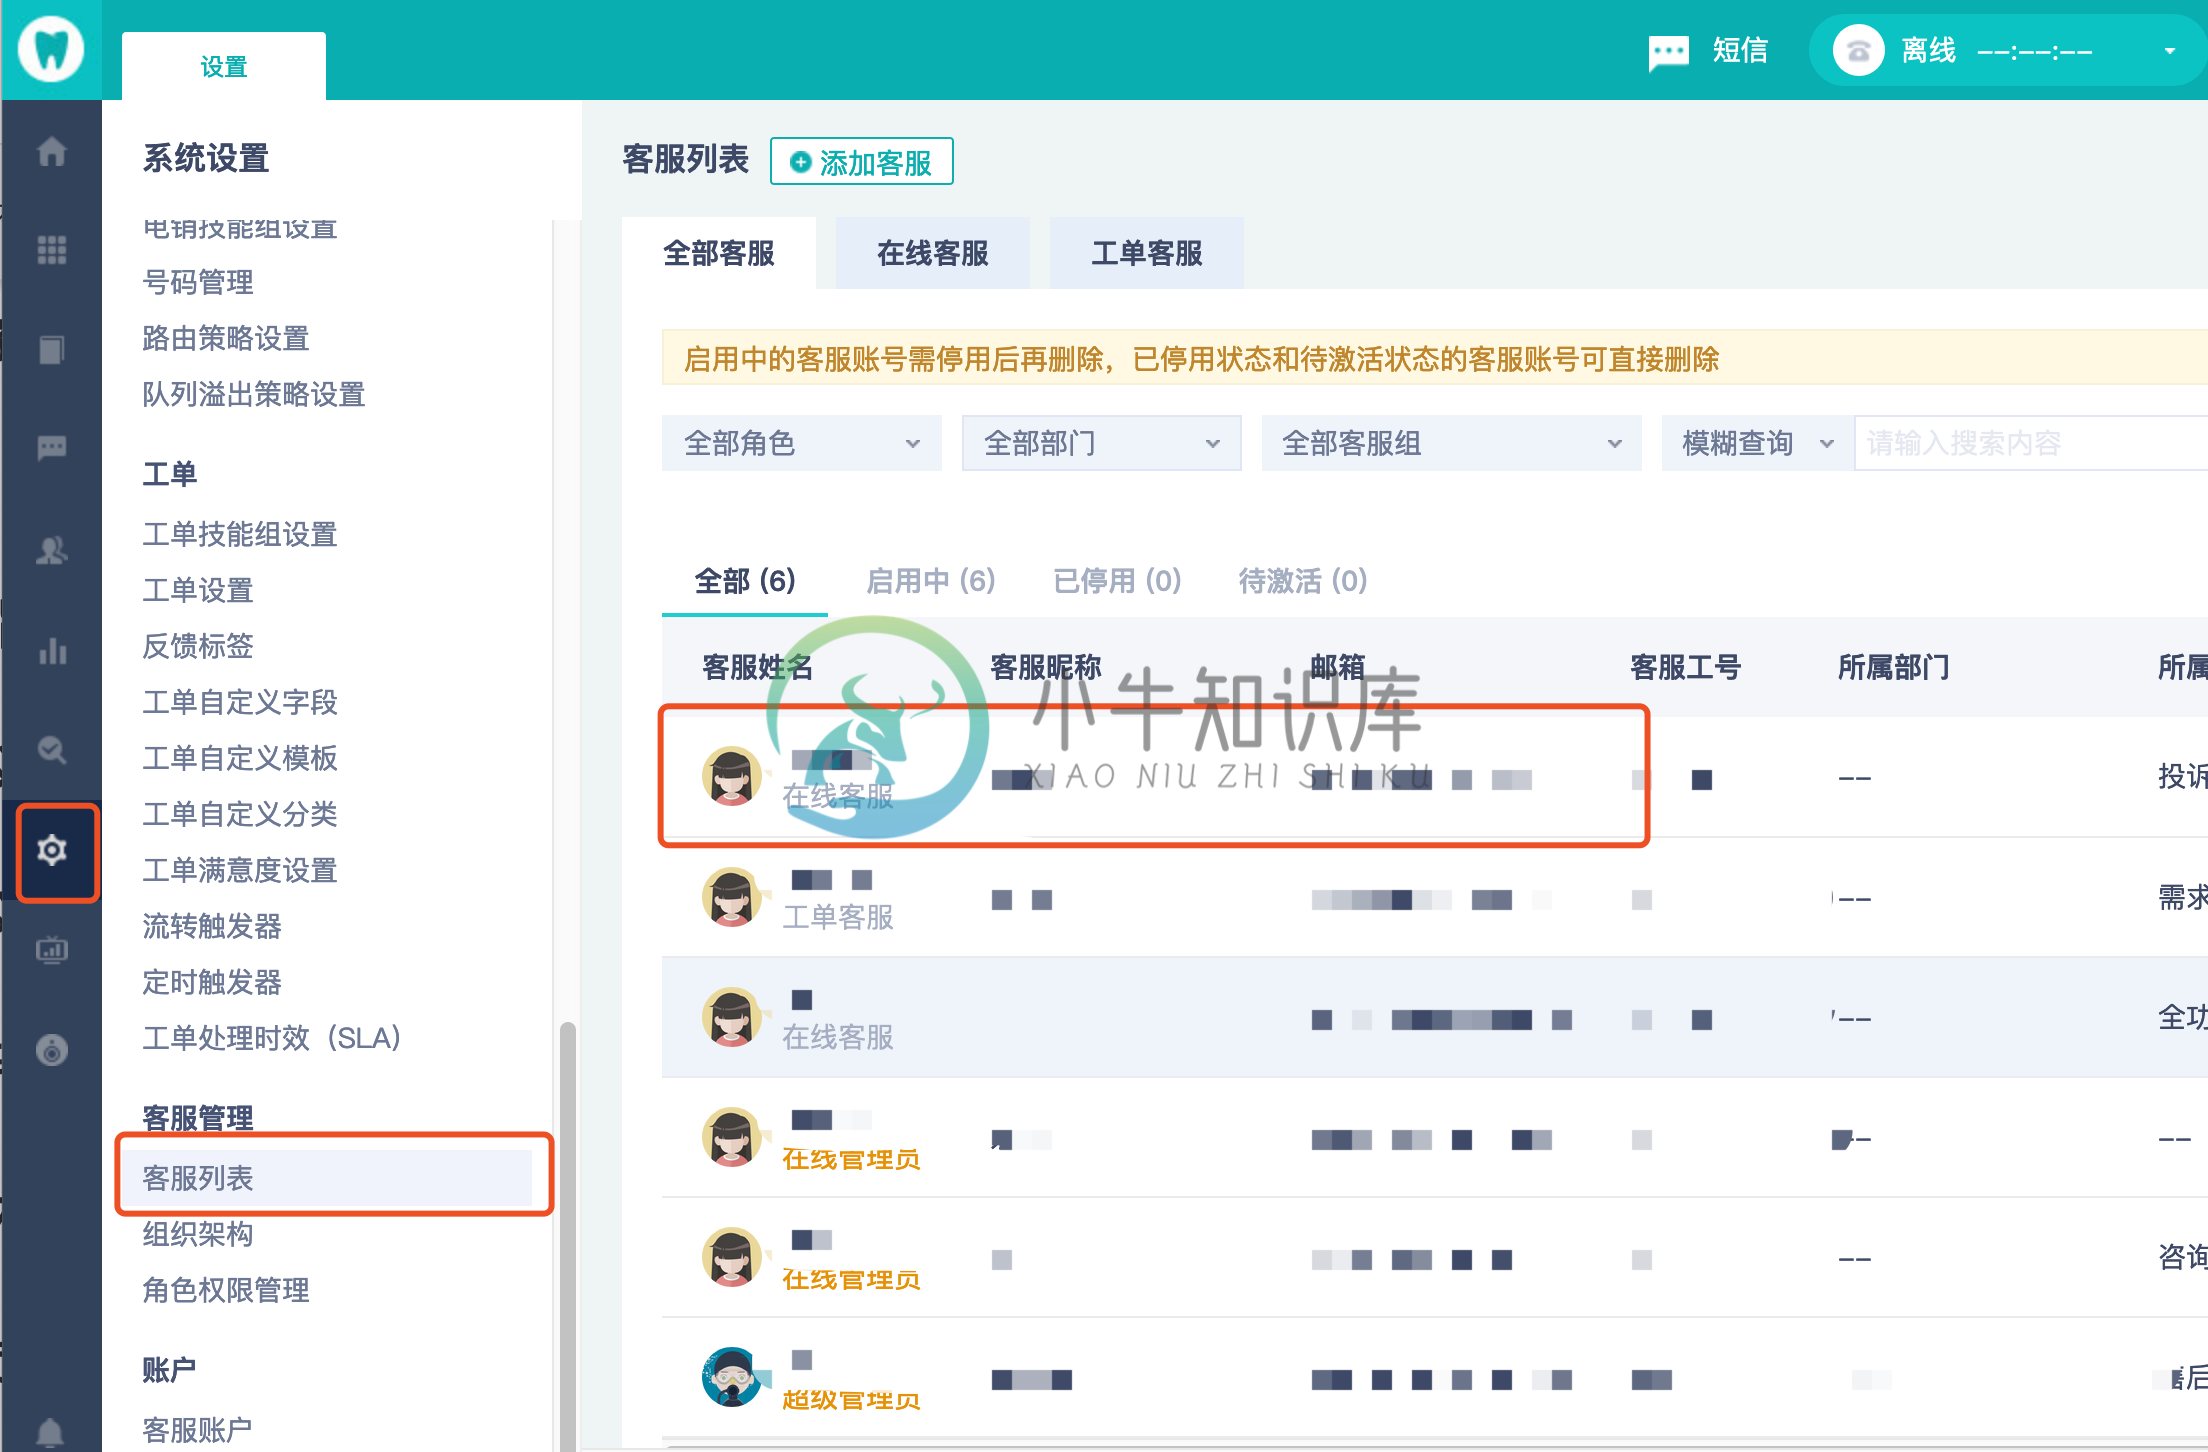Click the 工单客服 role label in the table

[x=838, y=917]
